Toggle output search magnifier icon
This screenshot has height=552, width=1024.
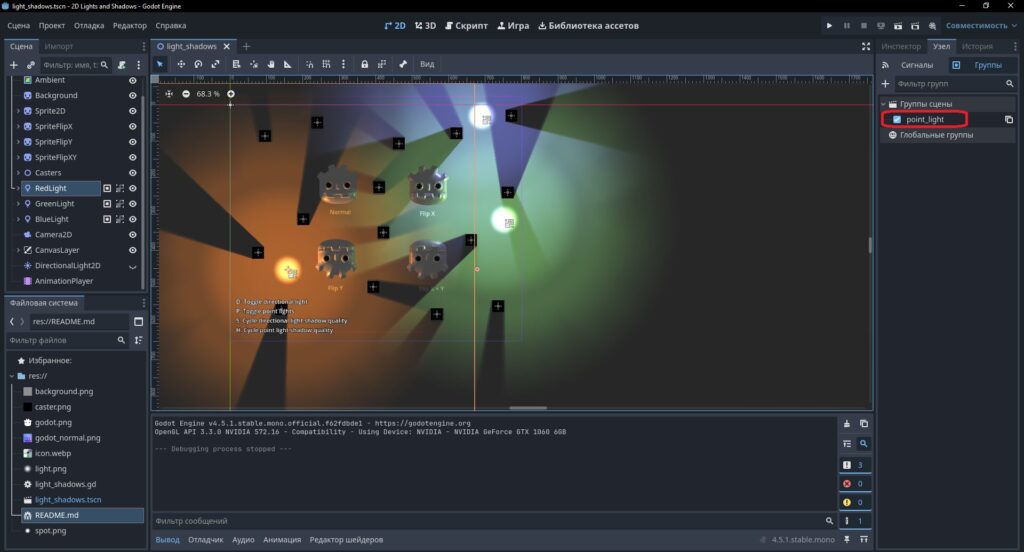(x=864, y=444)
